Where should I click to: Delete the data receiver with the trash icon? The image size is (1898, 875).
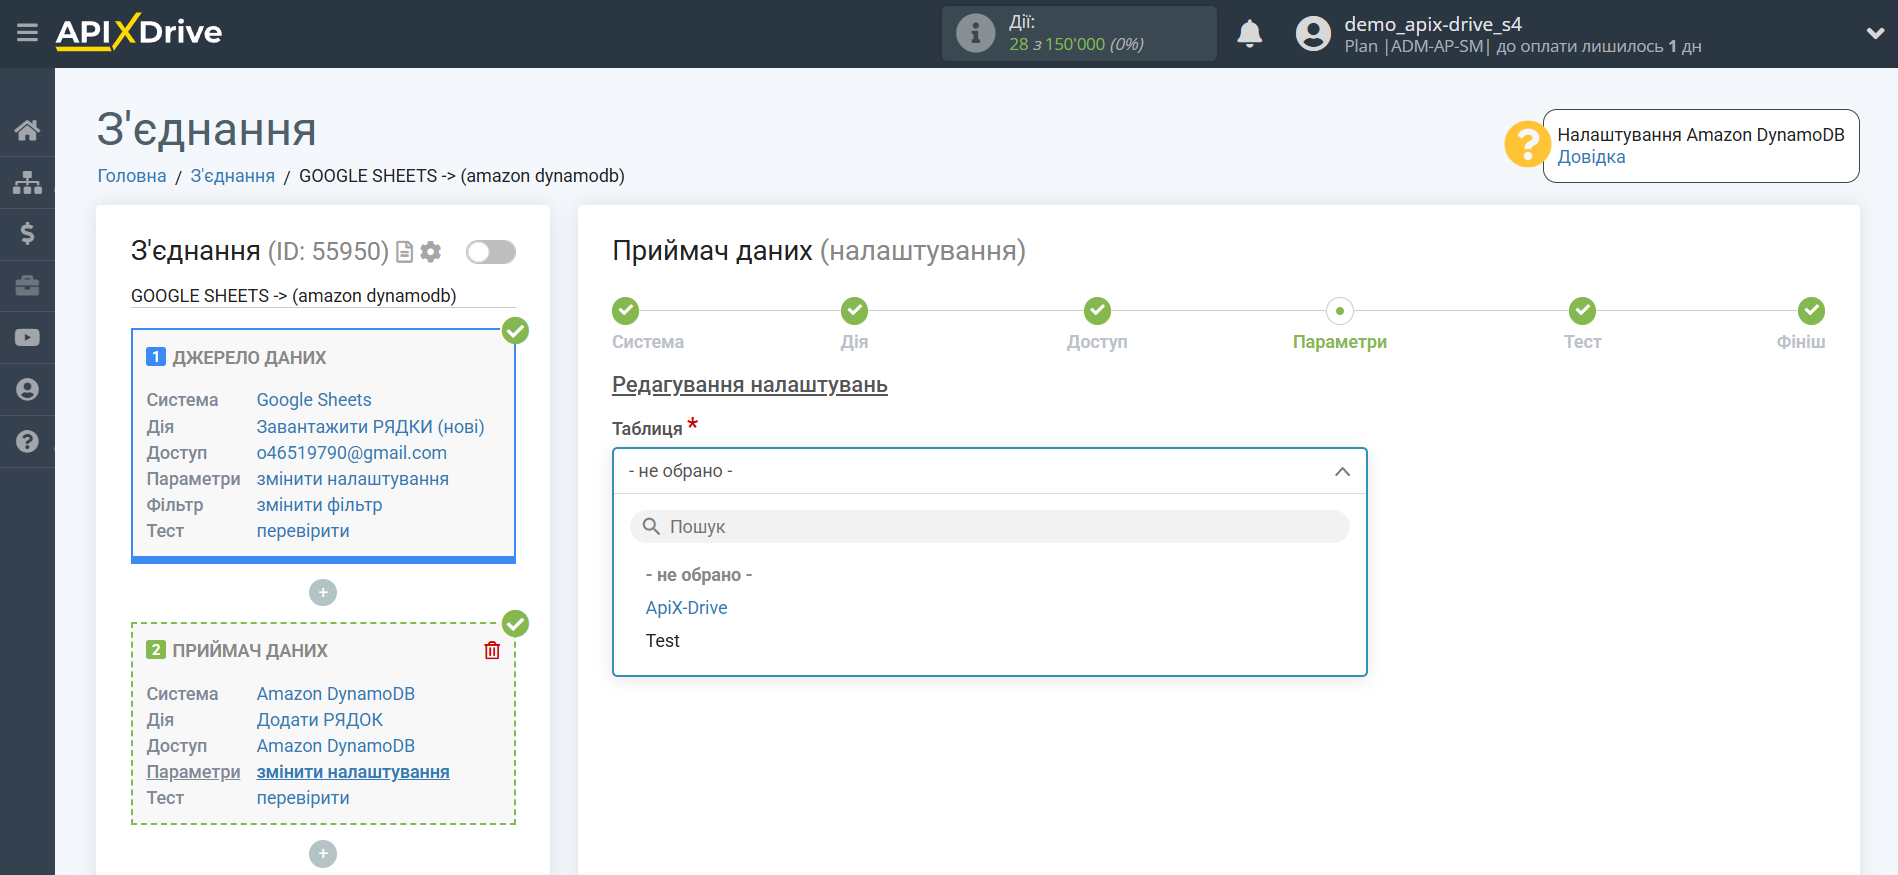tap(492, 651)
